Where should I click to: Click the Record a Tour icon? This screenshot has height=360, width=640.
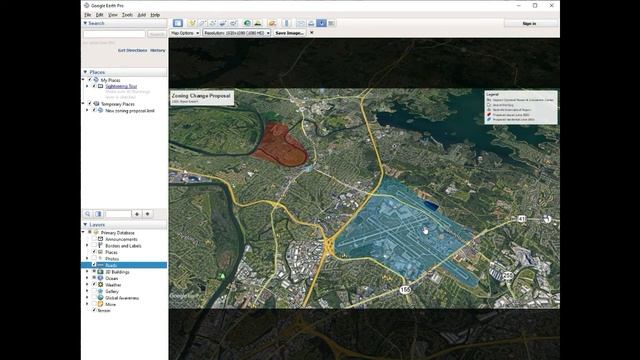pos(233,23)
